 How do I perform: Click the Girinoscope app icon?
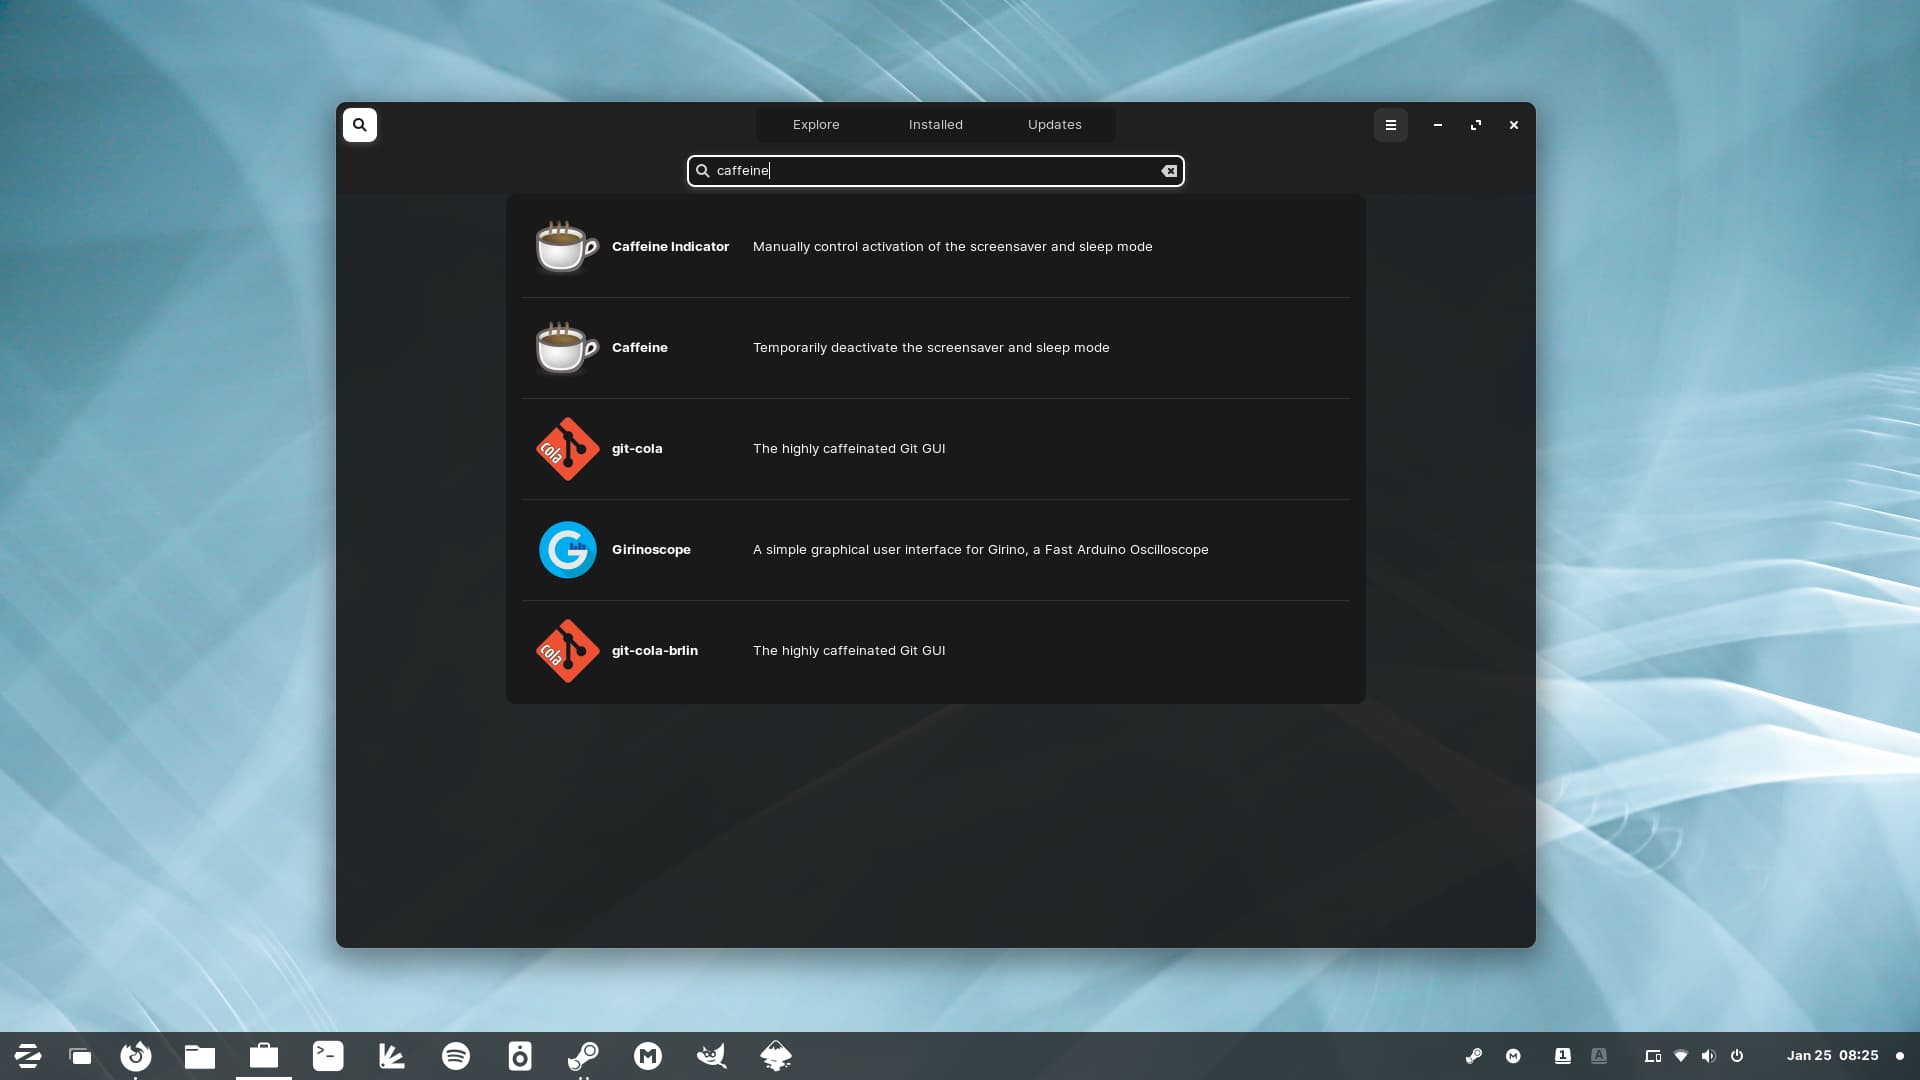[x=567, y=550]
